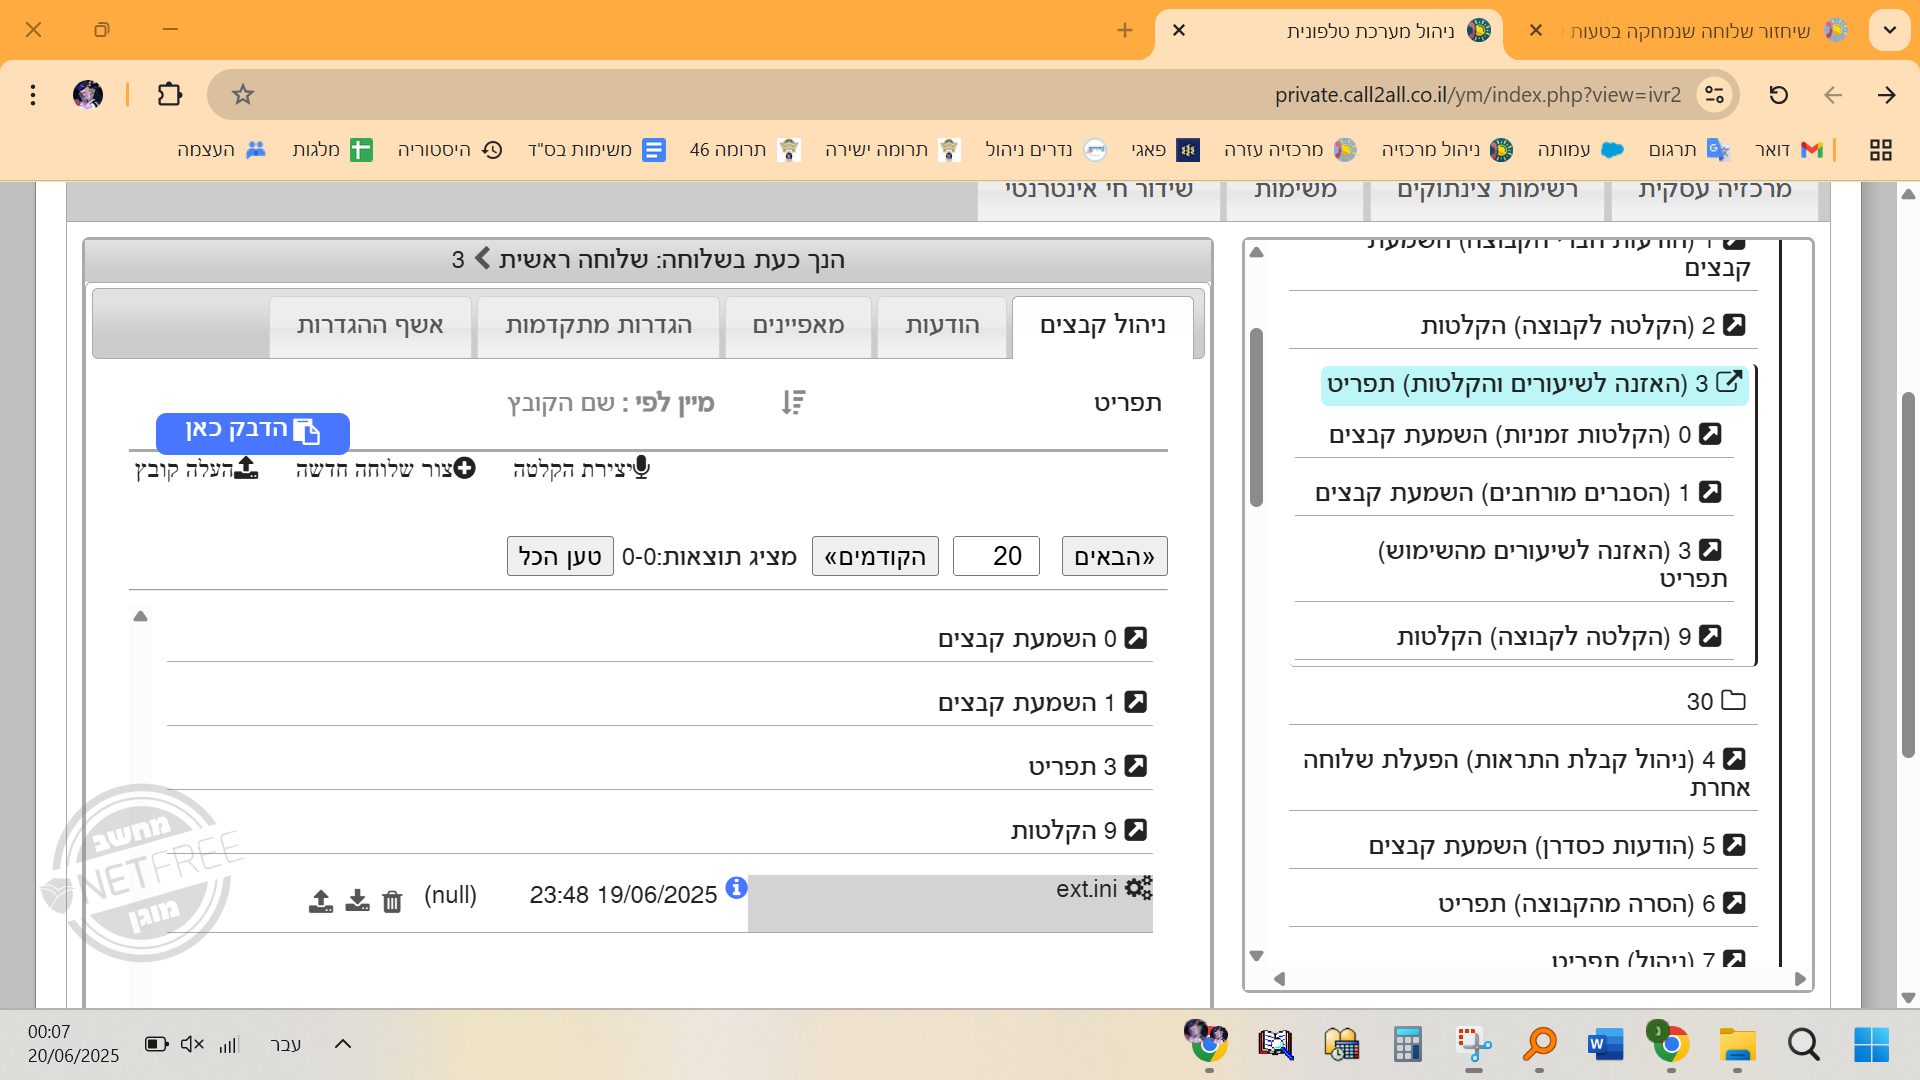Click the volume muted icon in system tray
The width and height of the screenshot is (1920, 1080).
click(x=192, y=1044)
